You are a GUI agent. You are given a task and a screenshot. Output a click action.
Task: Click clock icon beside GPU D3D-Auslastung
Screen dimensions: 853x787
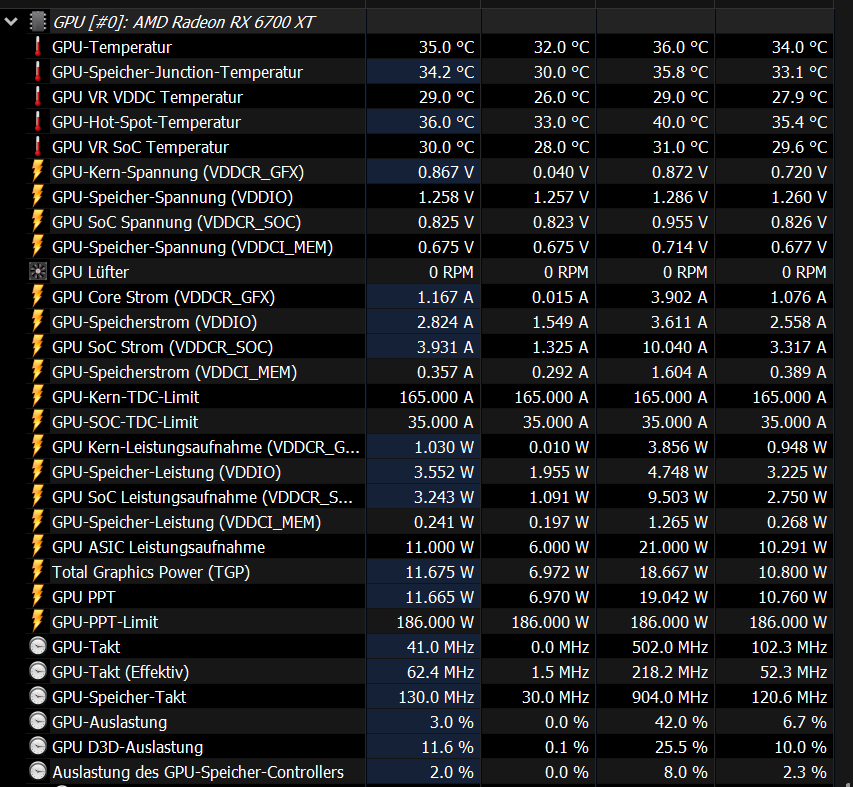[38, 747]
